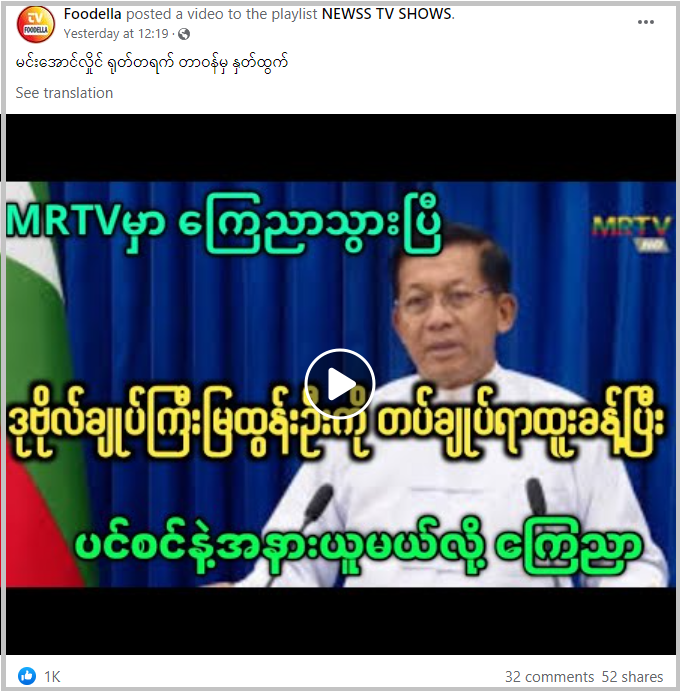The height and width of the screenshot is (691, 680).
Task: Click the green MRTV headline text on the video
Action: tap(224, 225)
